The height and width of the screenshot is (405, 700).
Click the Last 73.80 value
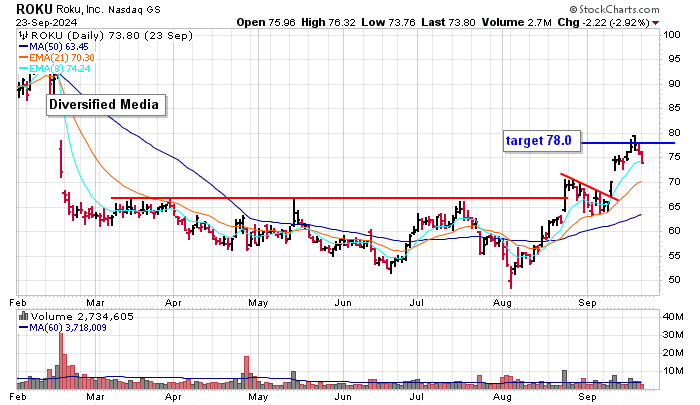[448, 22]
